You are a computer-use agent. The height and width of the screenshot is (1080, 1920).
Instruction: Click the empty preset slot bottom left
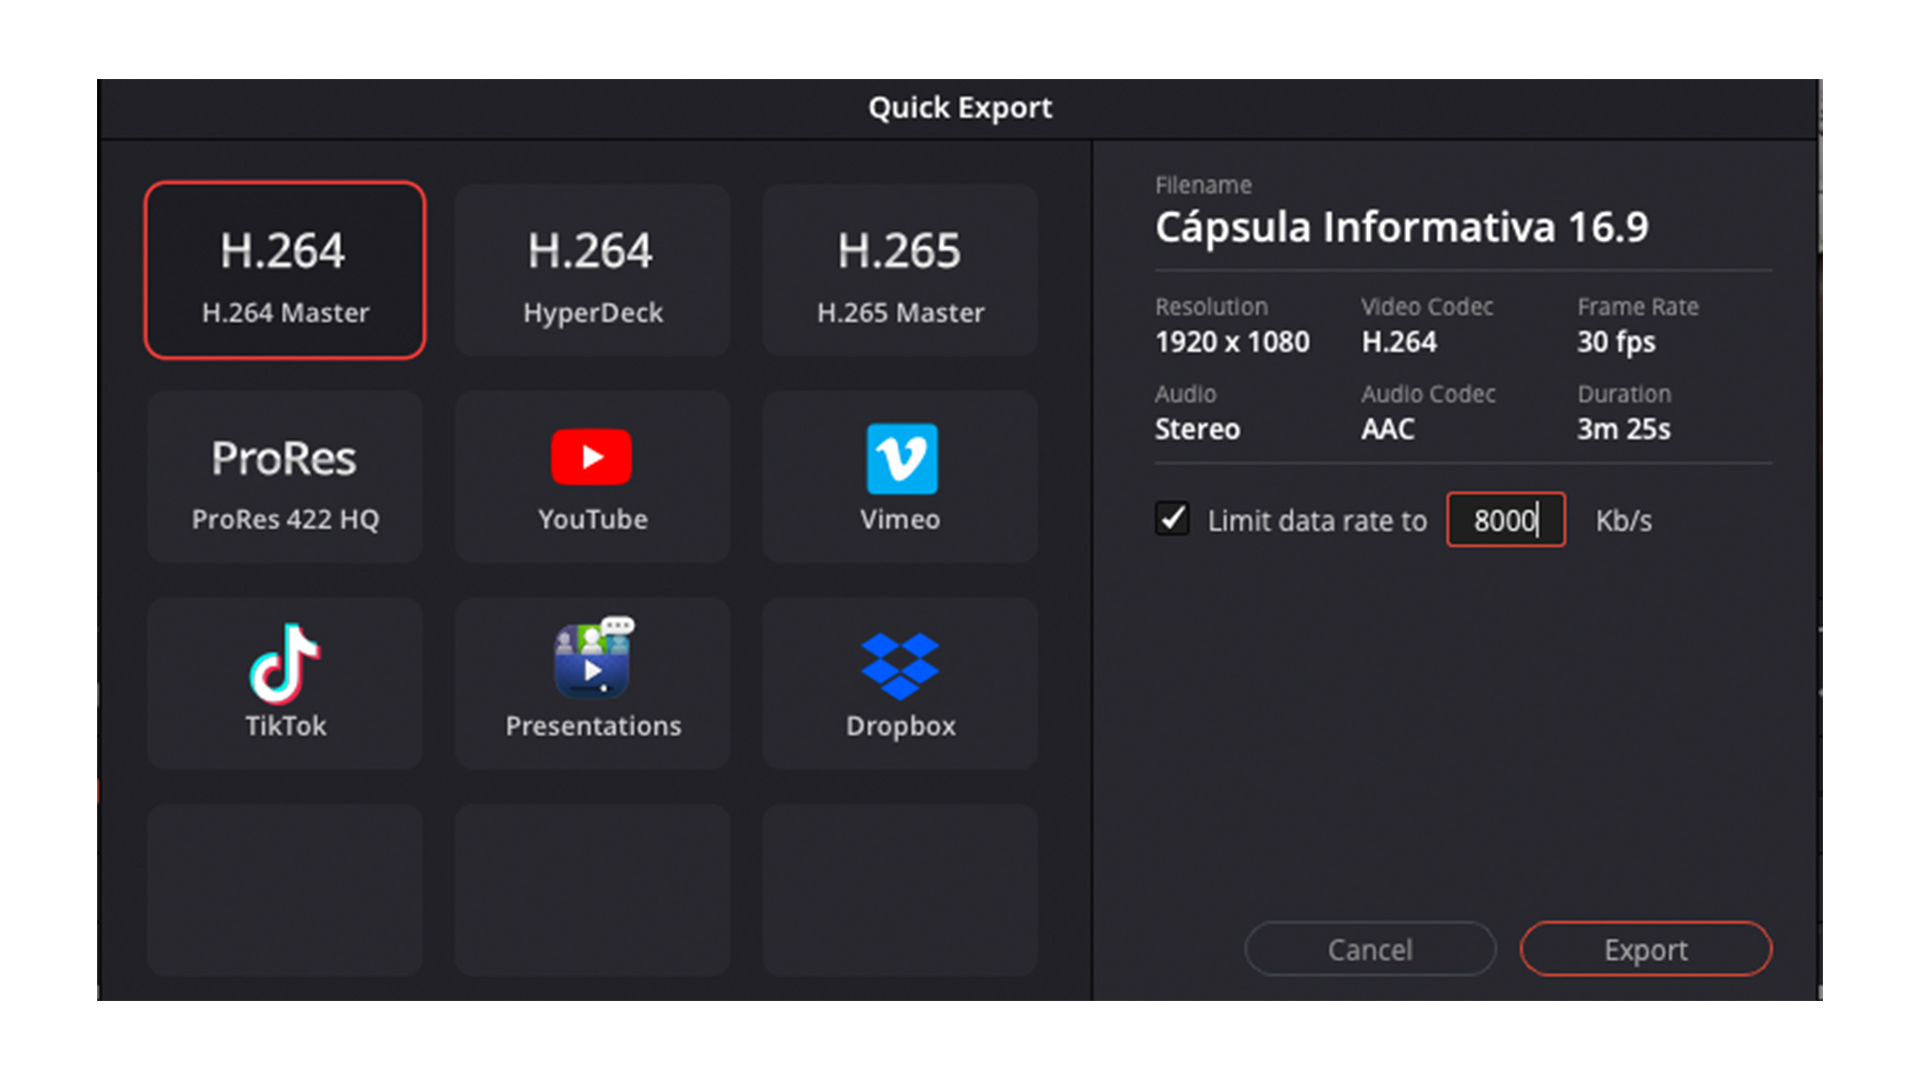pyautogui.click(x=285, y=889)
